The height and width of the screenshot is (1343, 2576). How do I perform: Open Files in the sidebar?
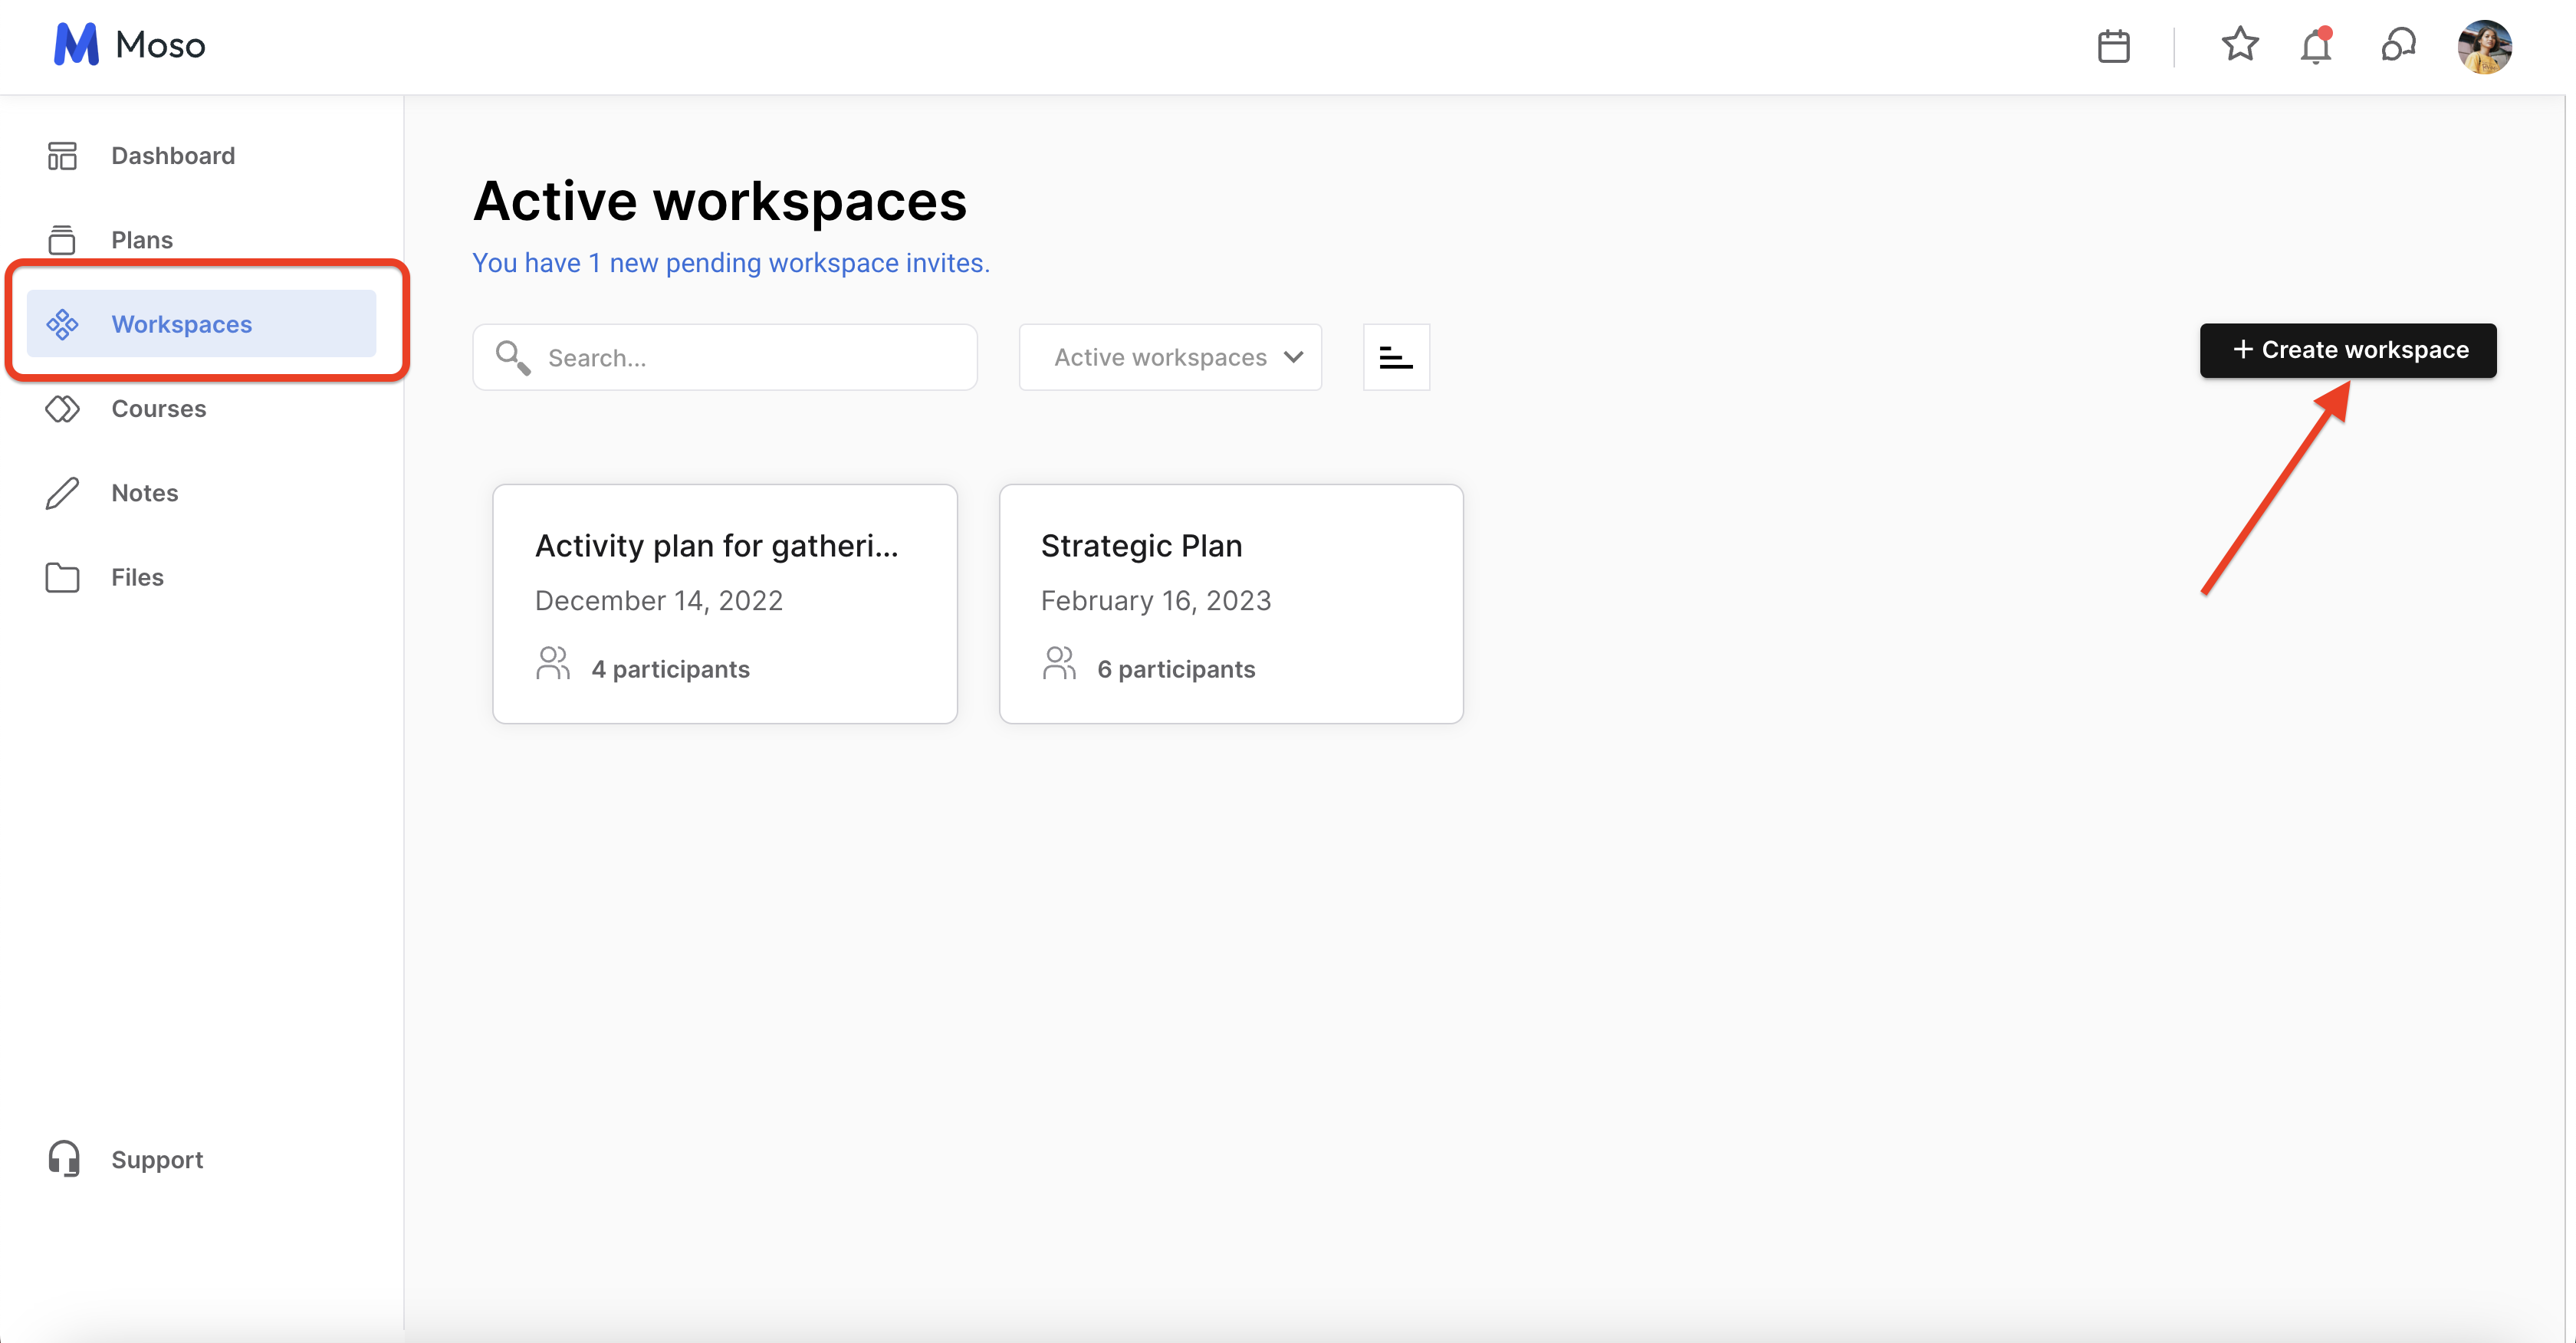(x=137, y=577)
